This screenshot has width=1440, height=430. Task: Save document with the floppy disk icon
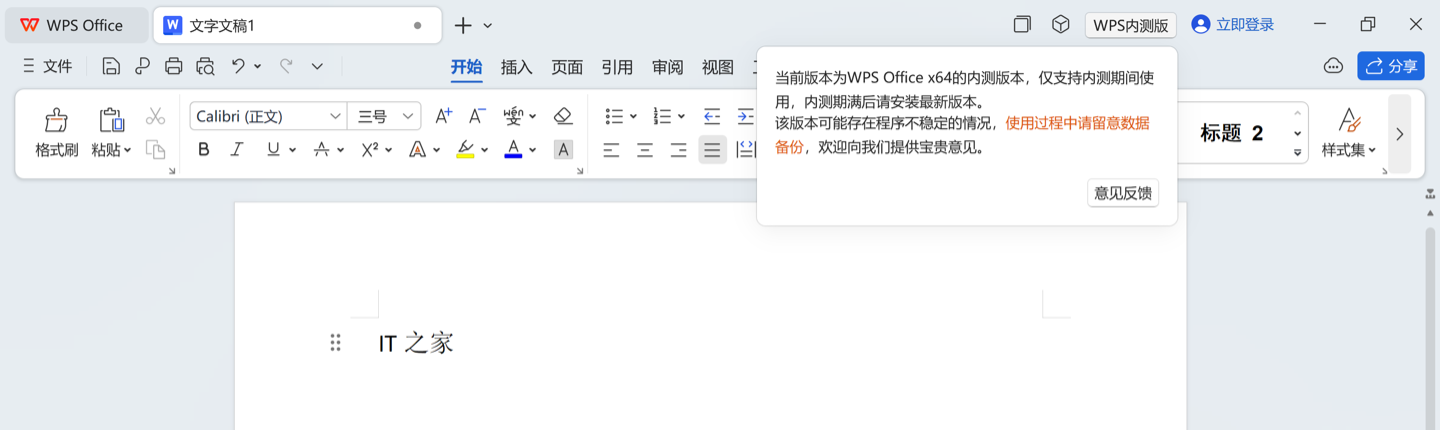click(x=111, y=67)
